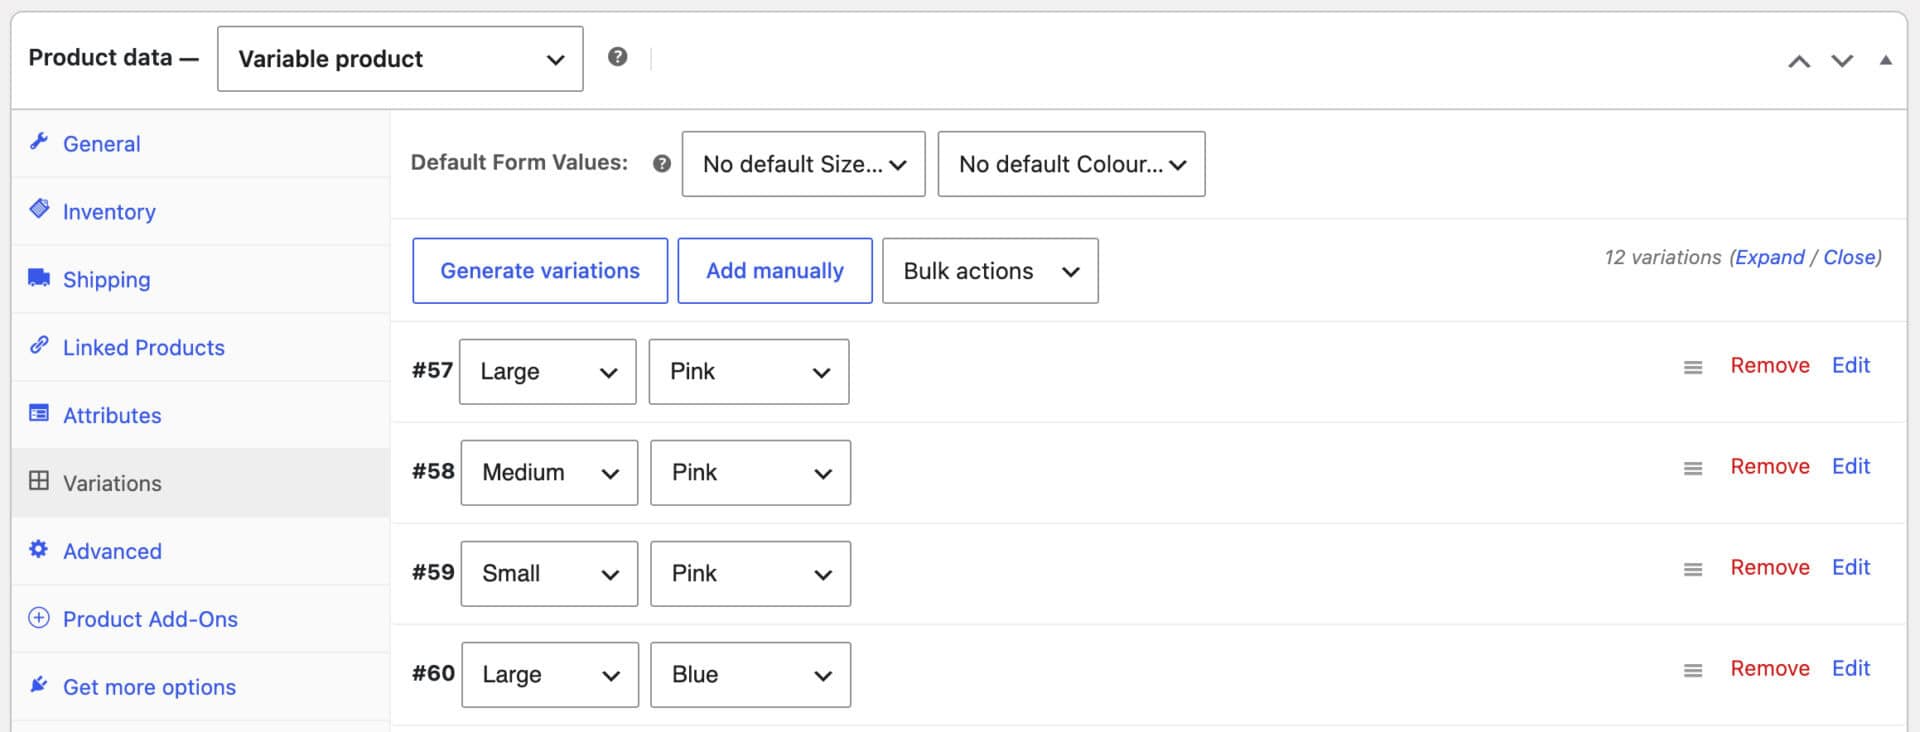Click the Add manually button
Viewport: 1920px width, 732px height.
775,271
